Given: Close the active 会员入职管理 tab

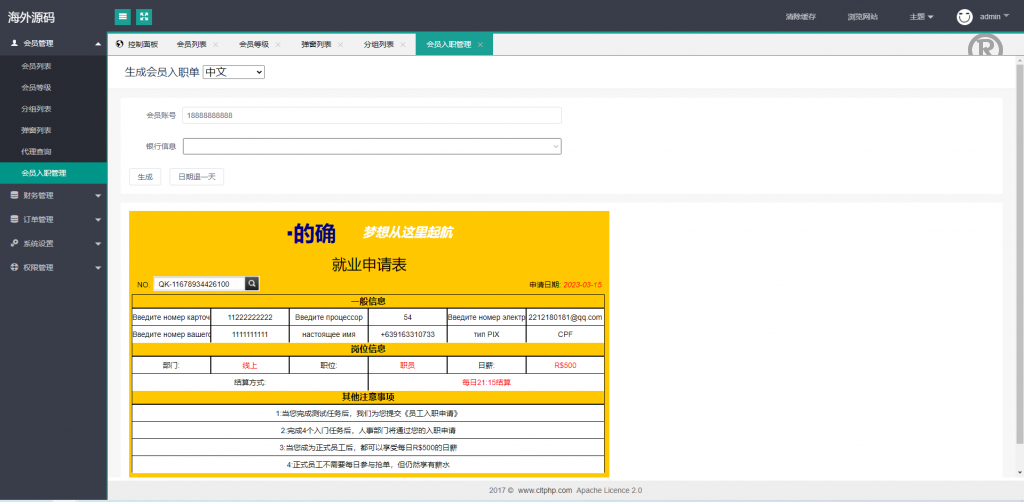Looking at the screenshot, I should [480, 45].
